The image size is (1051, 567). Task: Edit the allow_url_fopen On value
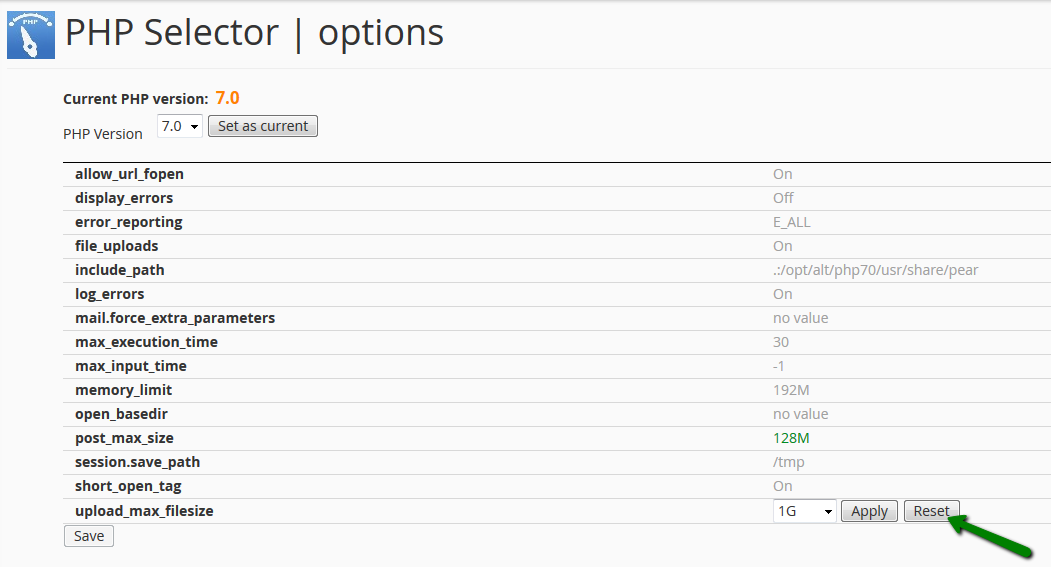(x=782, y=174)
